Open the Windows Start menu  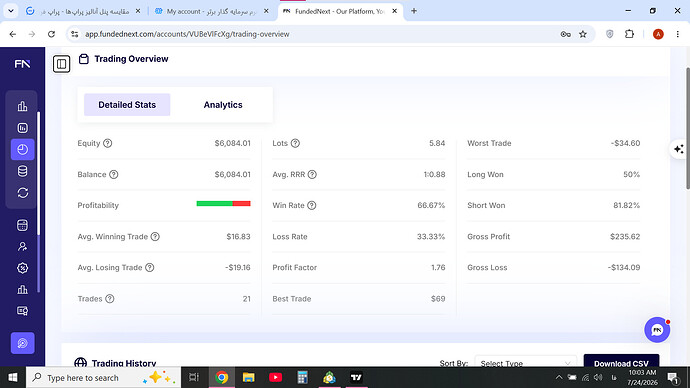tap(13, 377)
